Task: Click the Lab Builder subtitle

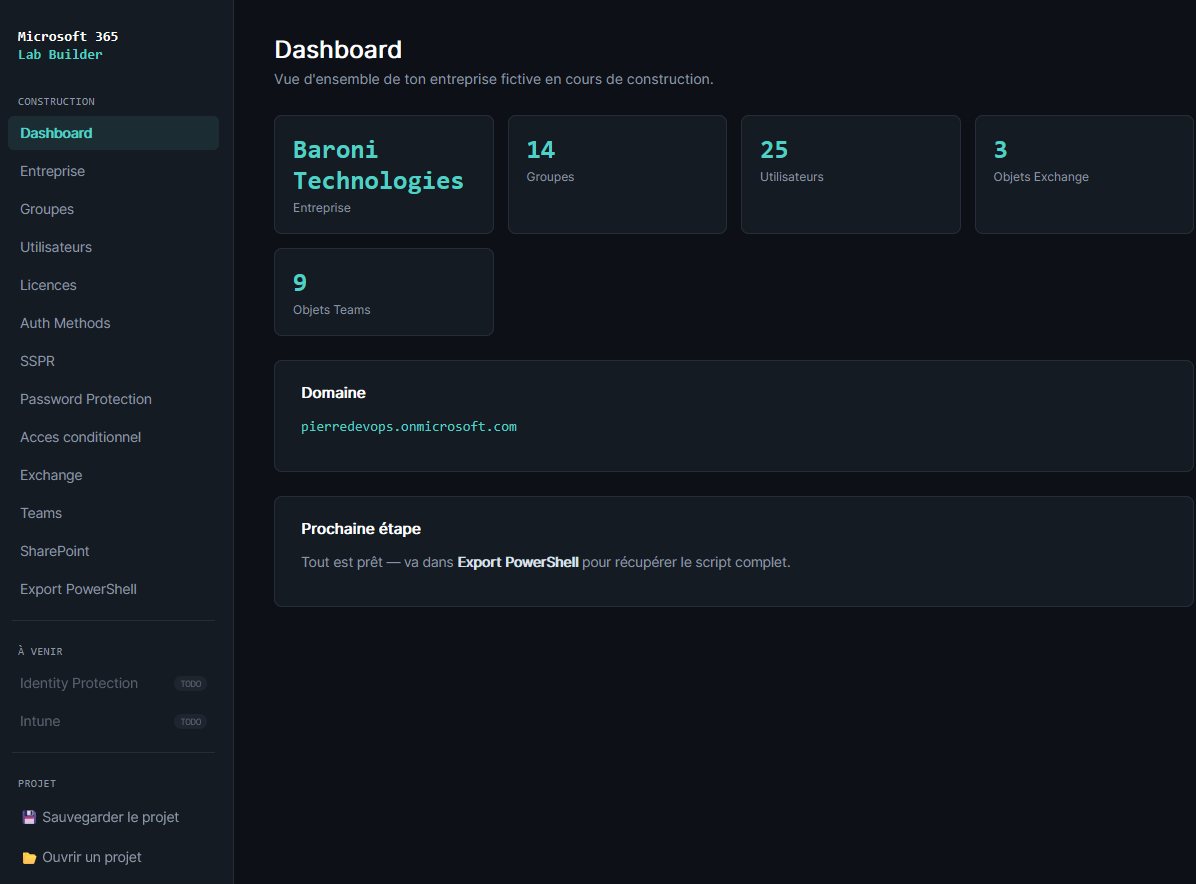Action: click(60, 54)
